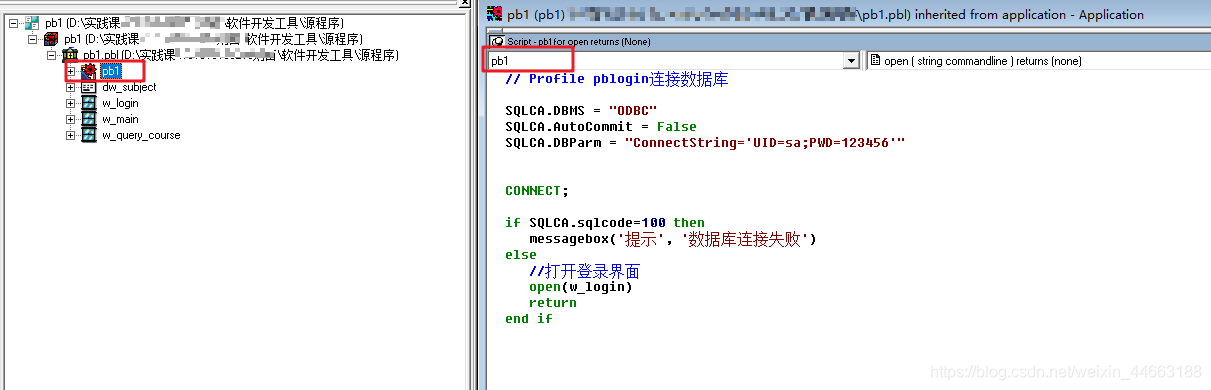The height and width of the screenshot is (390, 1211).
Task: Click the end if line
Action: (x=528, y=319)
